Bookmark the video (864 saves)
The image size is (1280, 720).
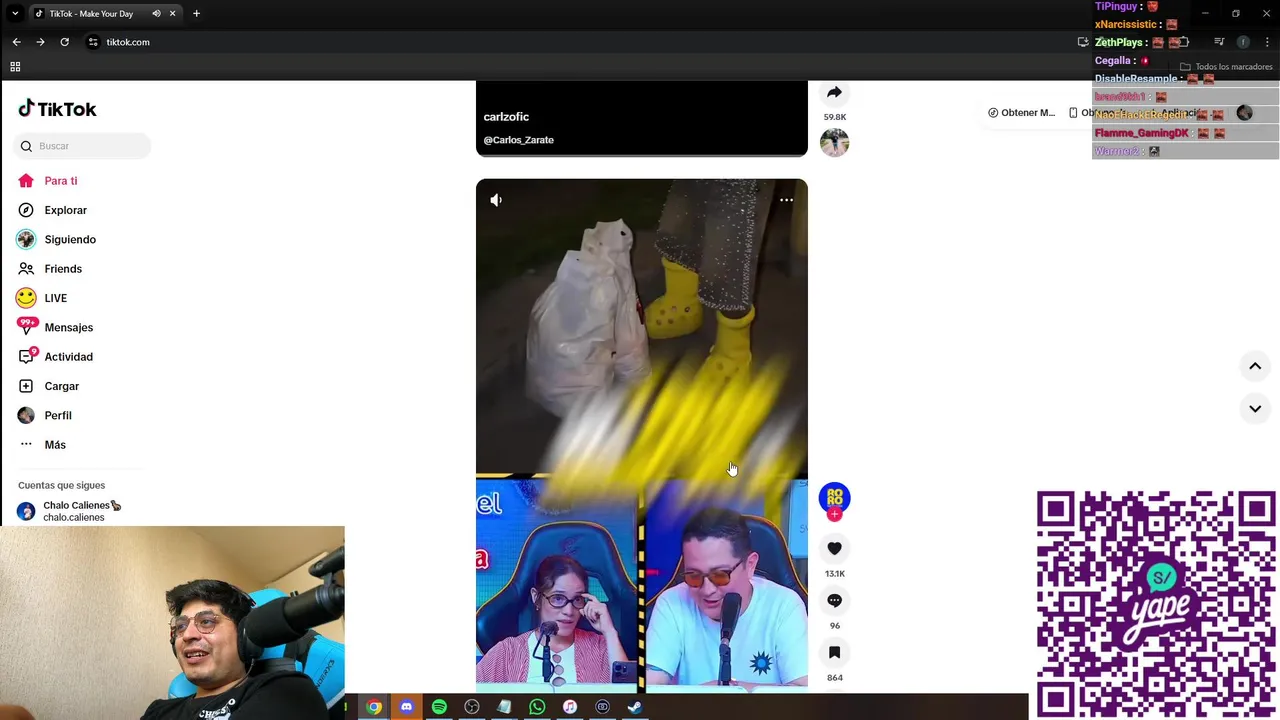click(x=834, y=652)
